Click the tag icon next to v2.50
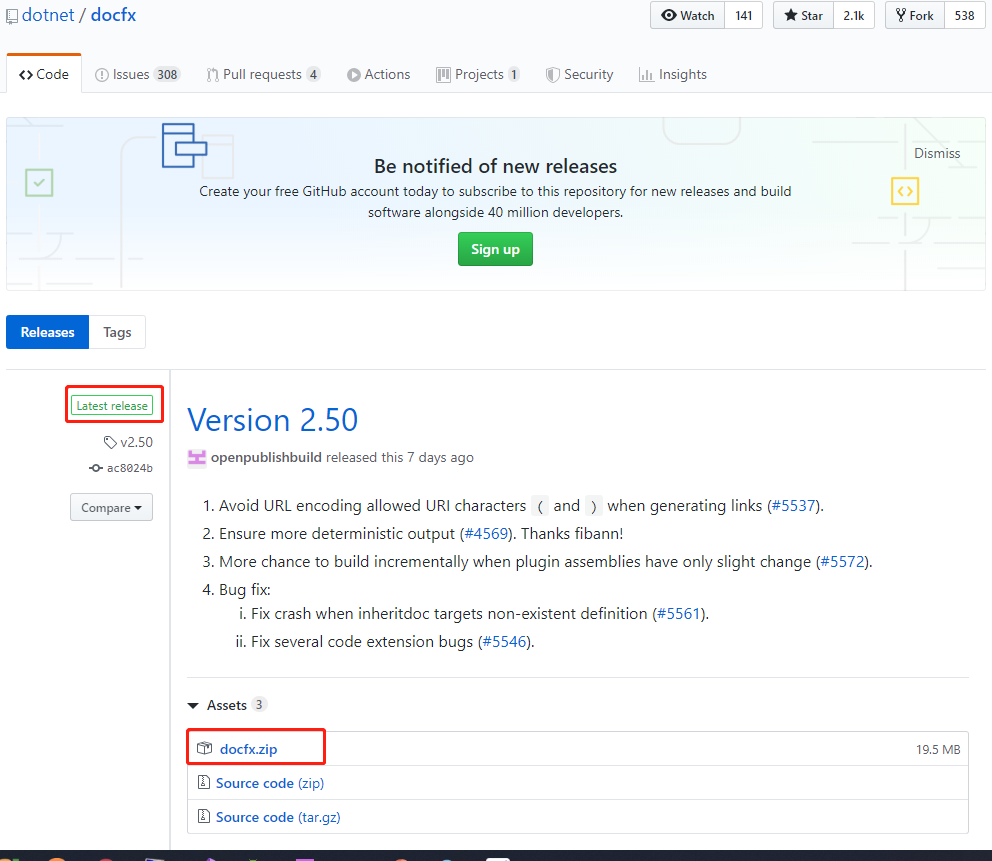 click(110, 442)
